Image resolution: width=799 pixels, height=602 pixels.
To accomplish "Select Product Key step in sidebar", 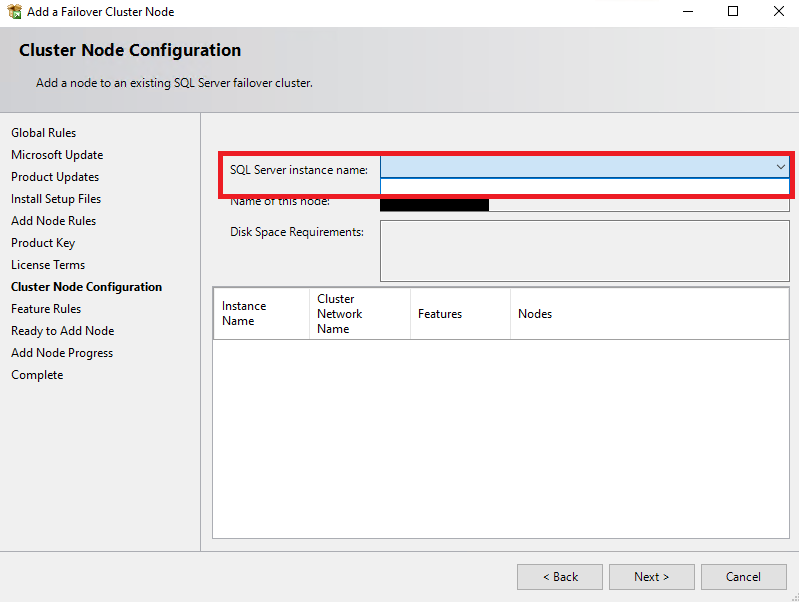I will click(43, 243).
